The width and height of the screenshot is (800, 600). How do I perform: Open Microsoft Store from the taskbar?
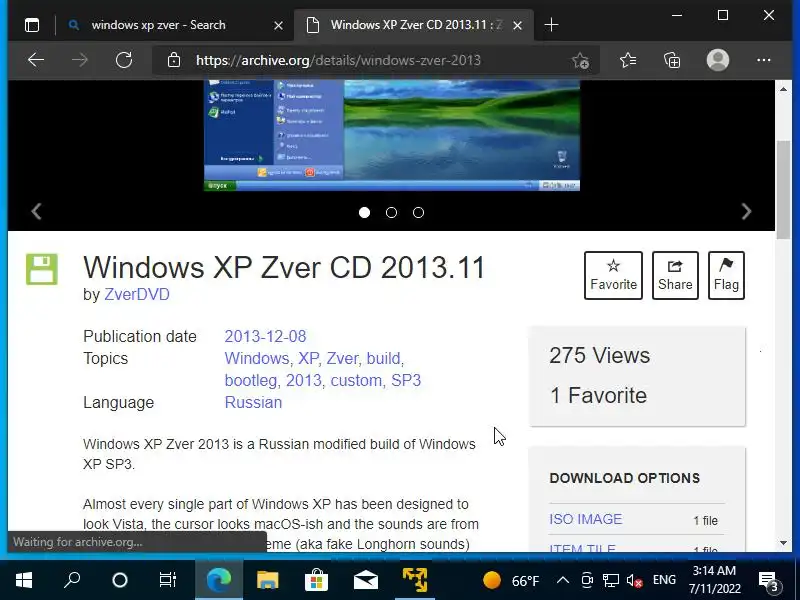click(x=316, y=580)
